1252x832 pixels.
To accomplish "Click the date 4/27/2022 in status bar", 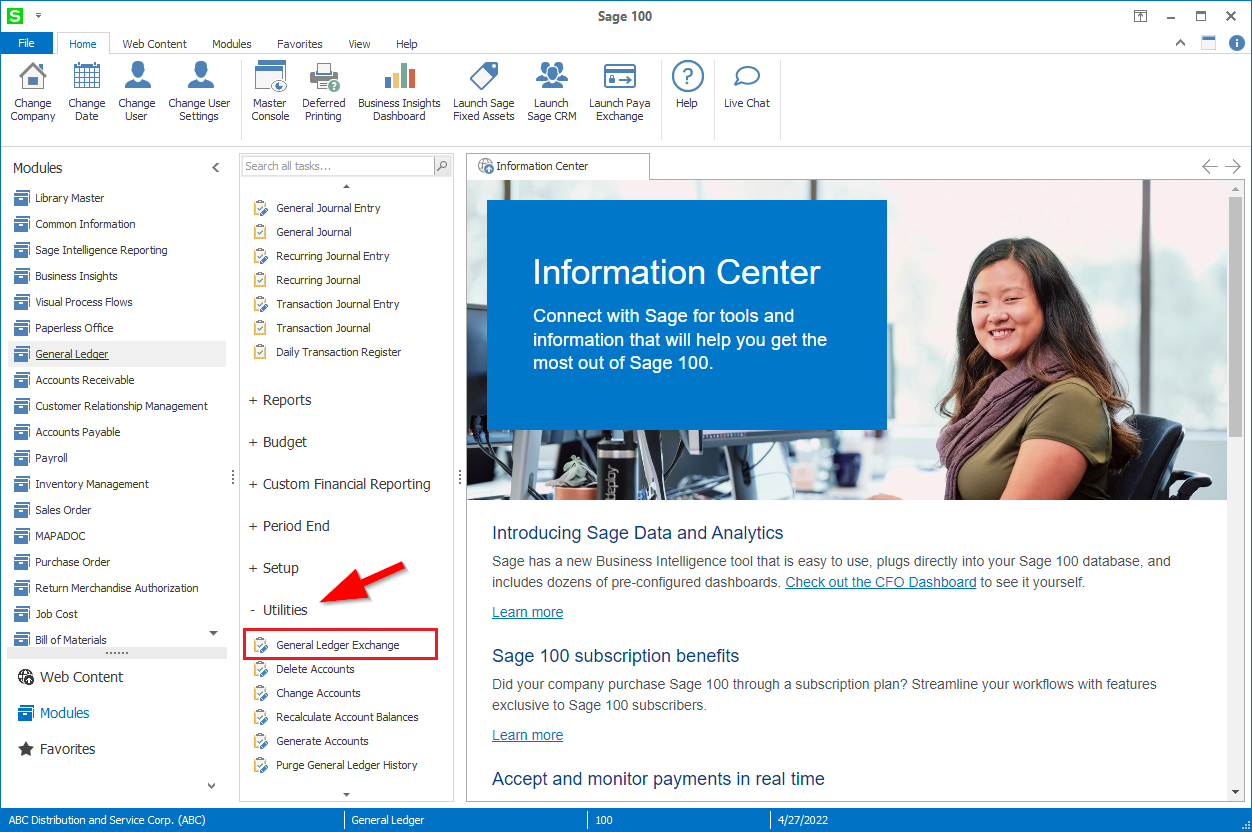I will click(803, 820).
